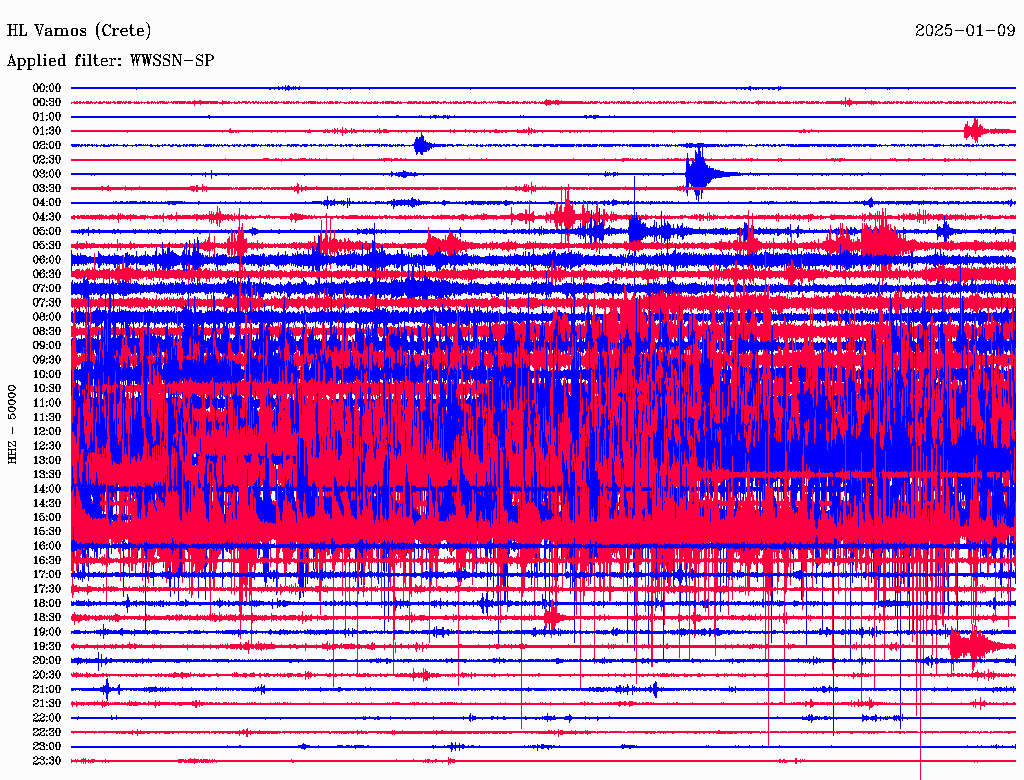
Task: Click the vertical axis label 'HHZ - 50000'
Action: click(12, 424)
